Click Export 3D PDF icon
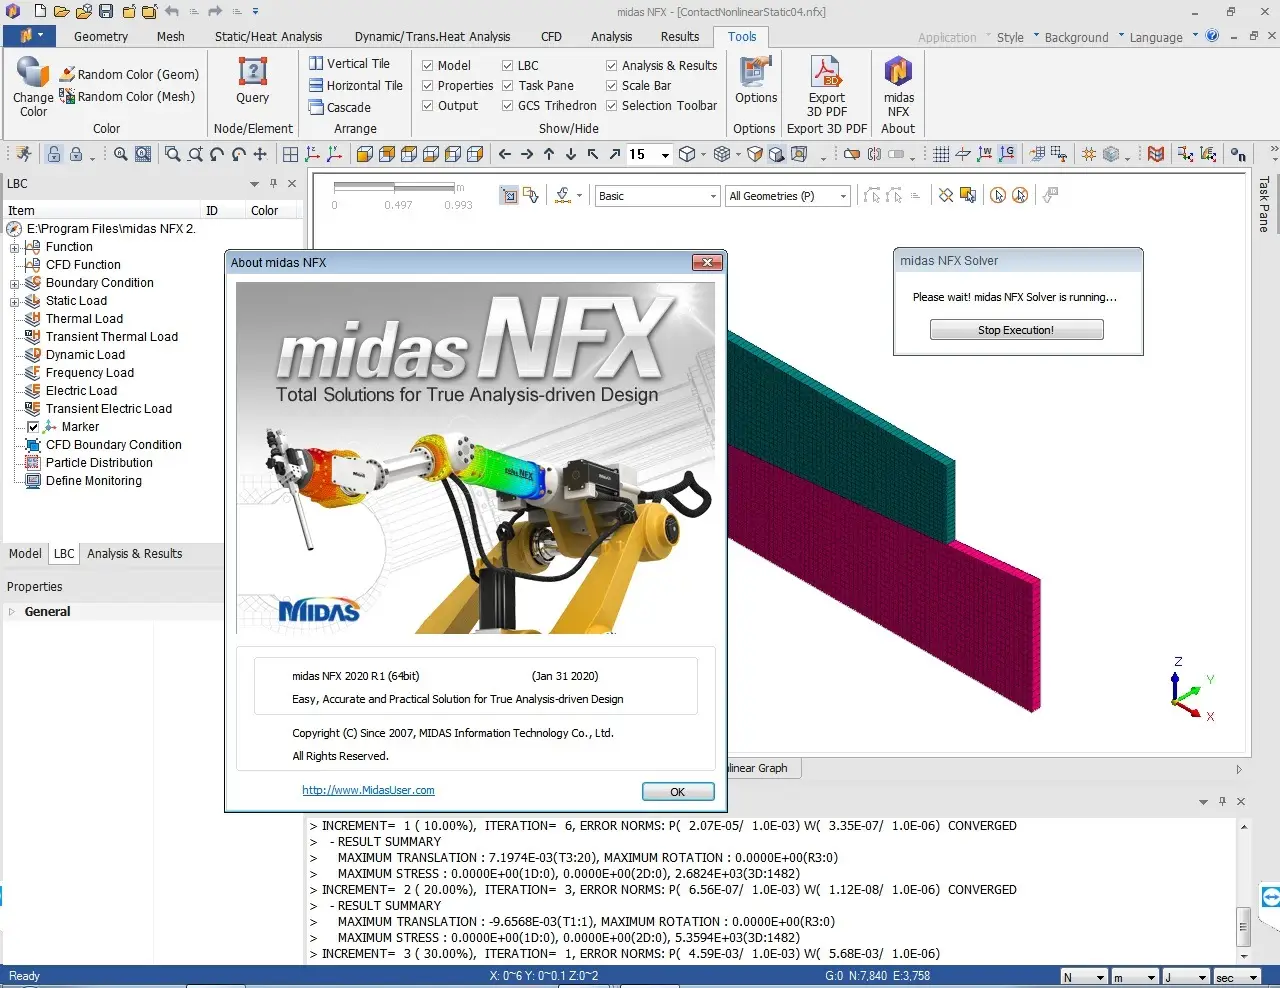This screenshot has height=988, width=1280. point(827,87)
